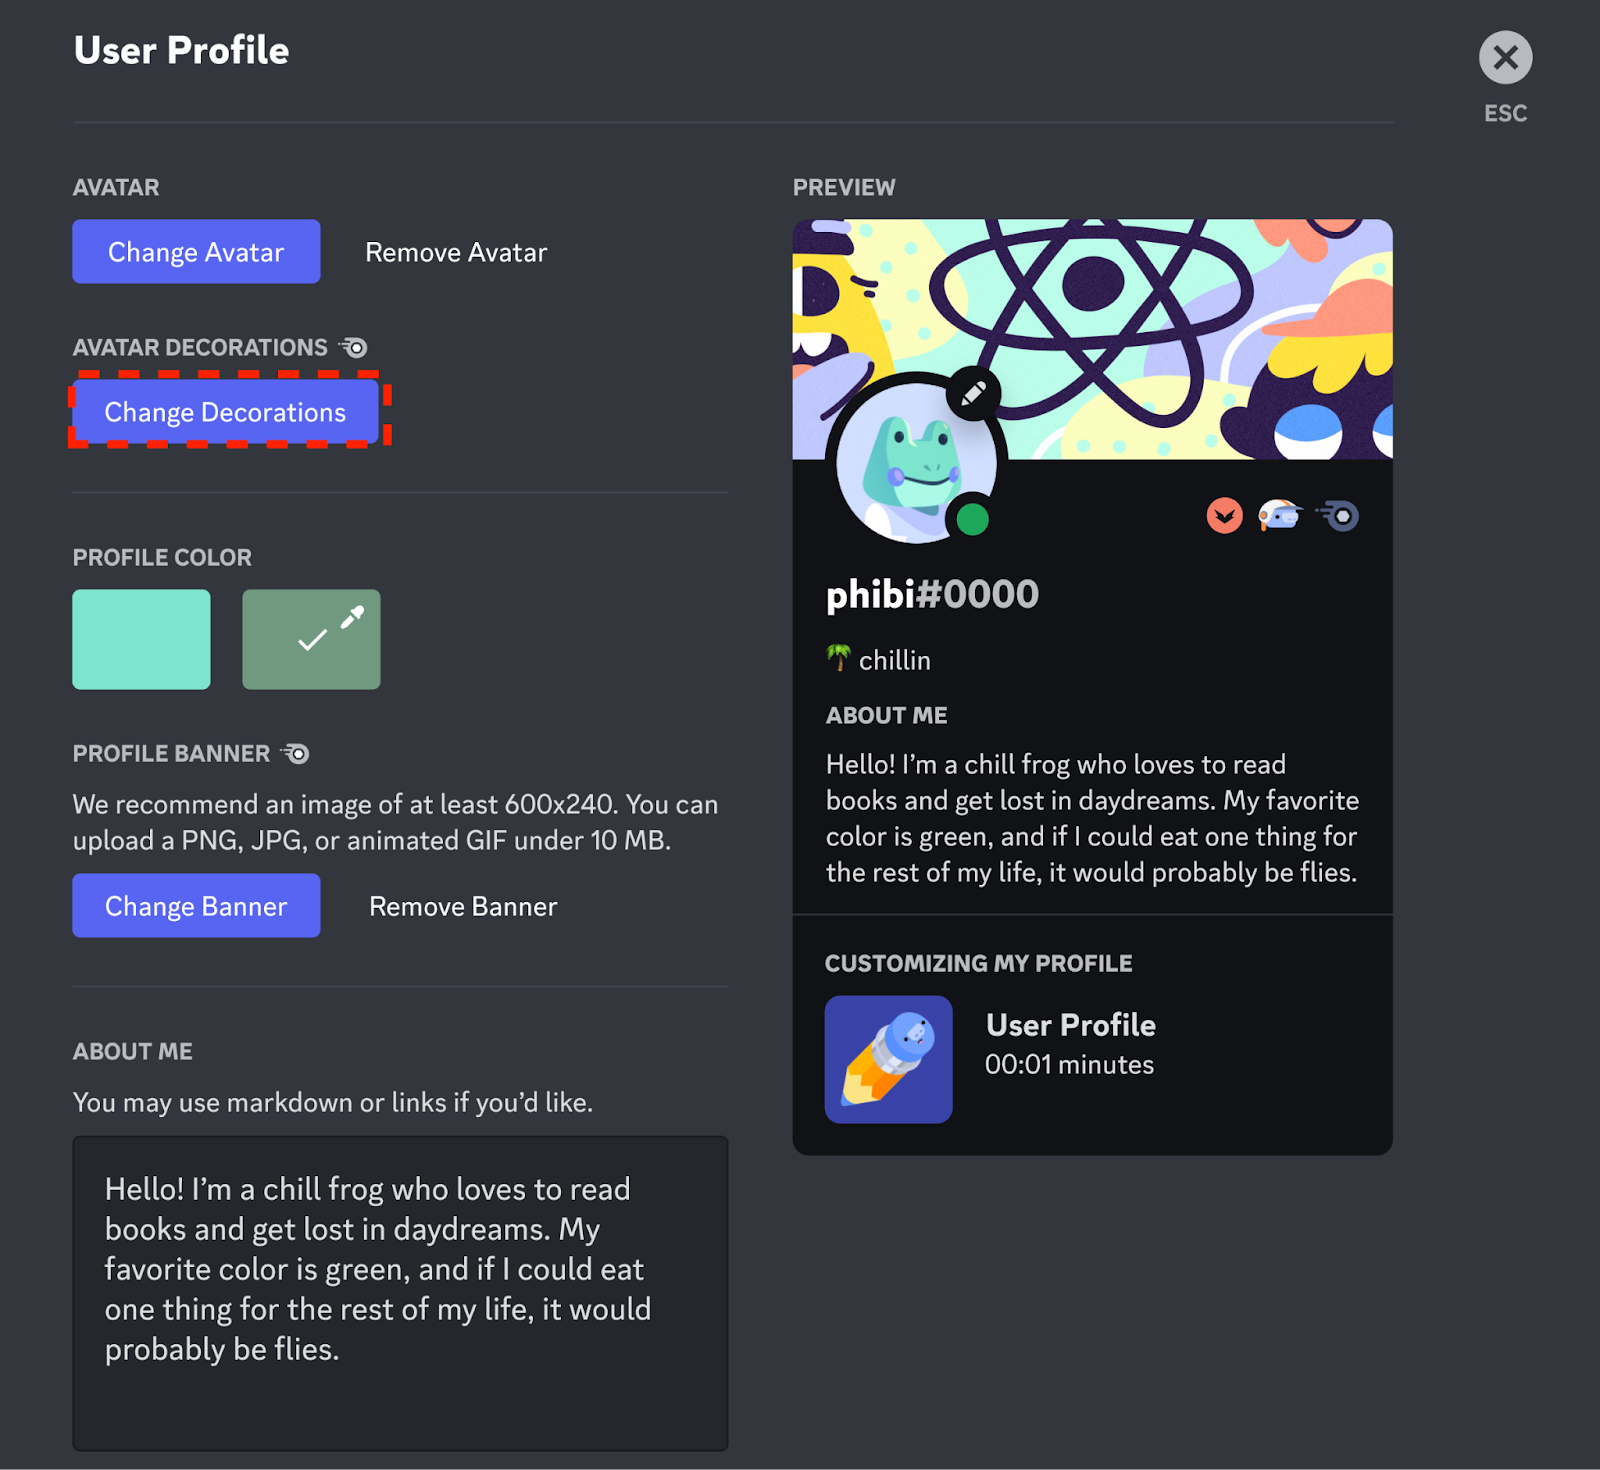Open Change Decorations
The width and height of the screenshot is (1600, 1470).
click(226, 412)
